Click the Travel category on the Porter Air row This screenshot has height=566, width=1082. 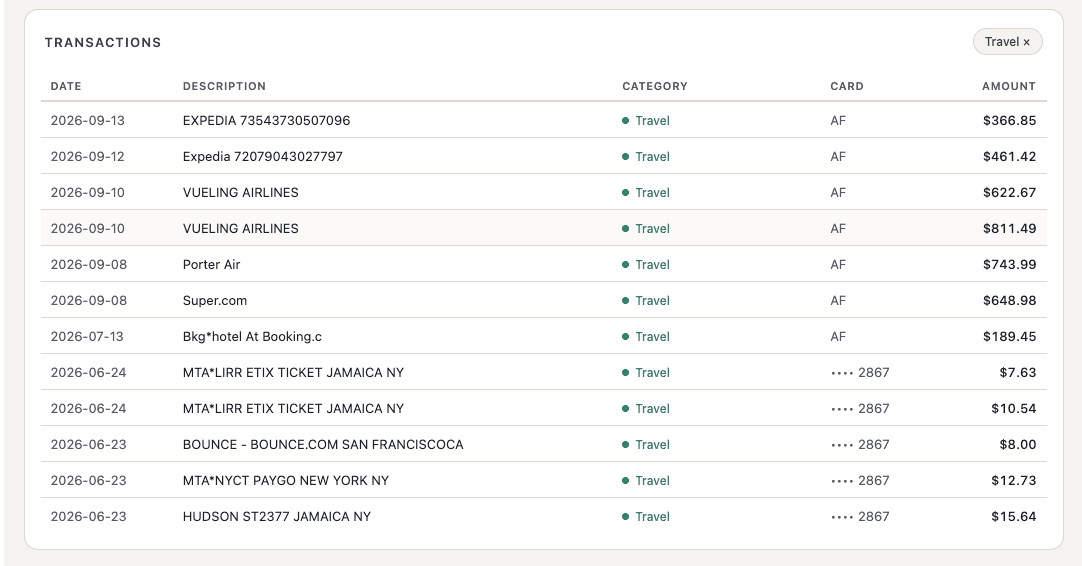click(646, 264)
